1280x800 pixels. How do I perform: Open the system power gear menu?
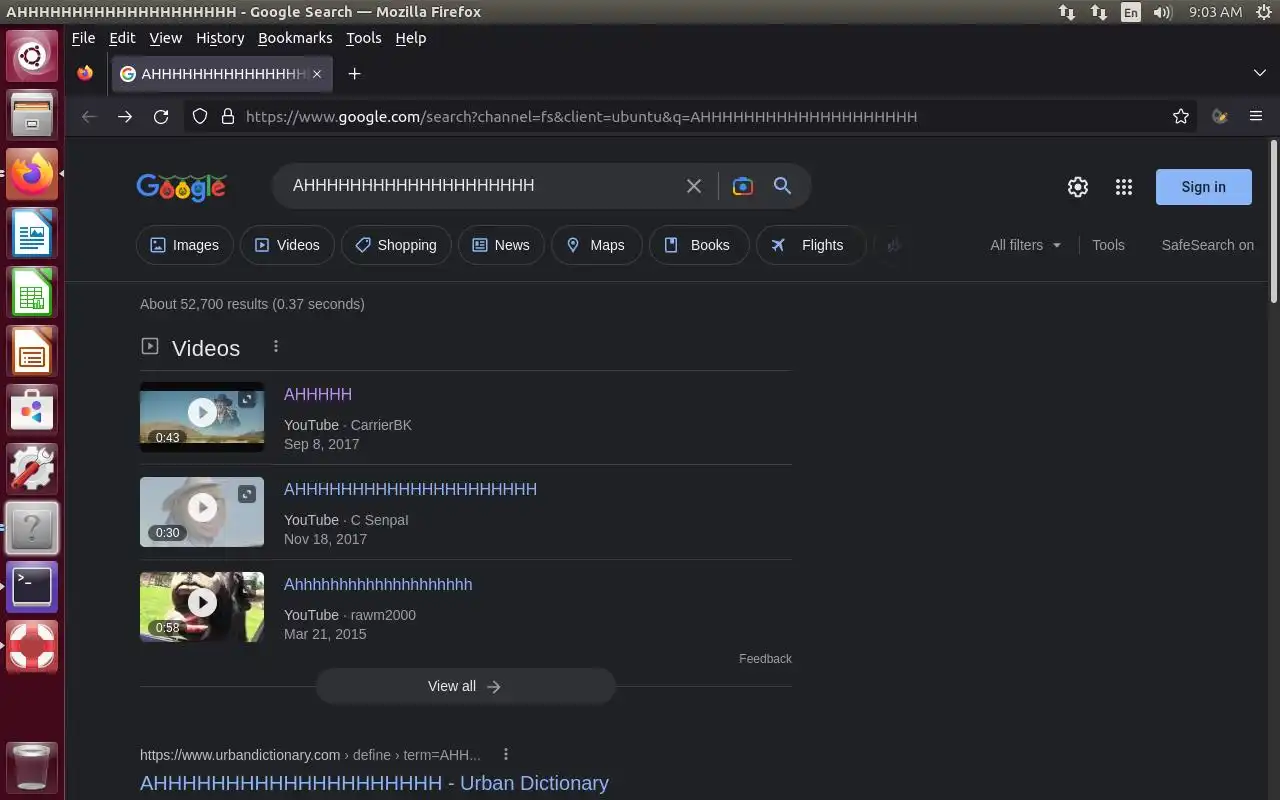click(x=1262, y=12)
